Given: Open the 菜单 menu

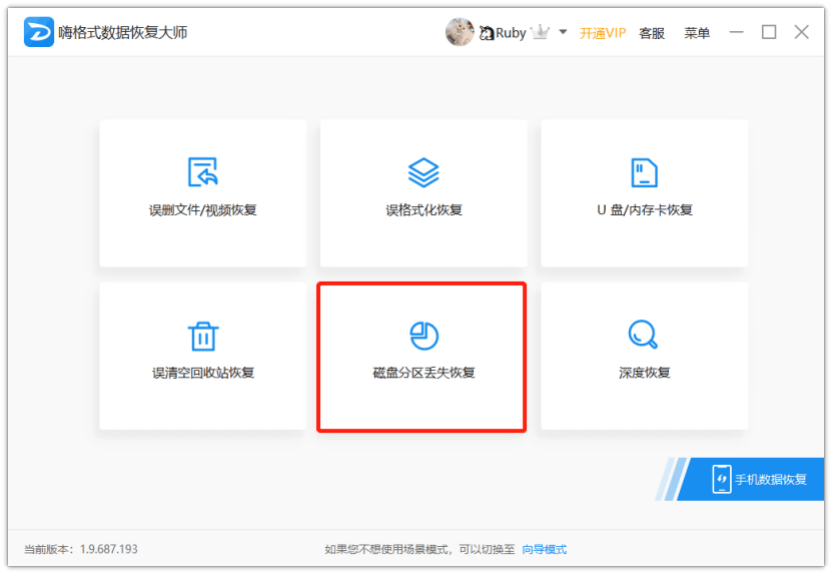Looking at the screenshot, I should coord(697,33).
